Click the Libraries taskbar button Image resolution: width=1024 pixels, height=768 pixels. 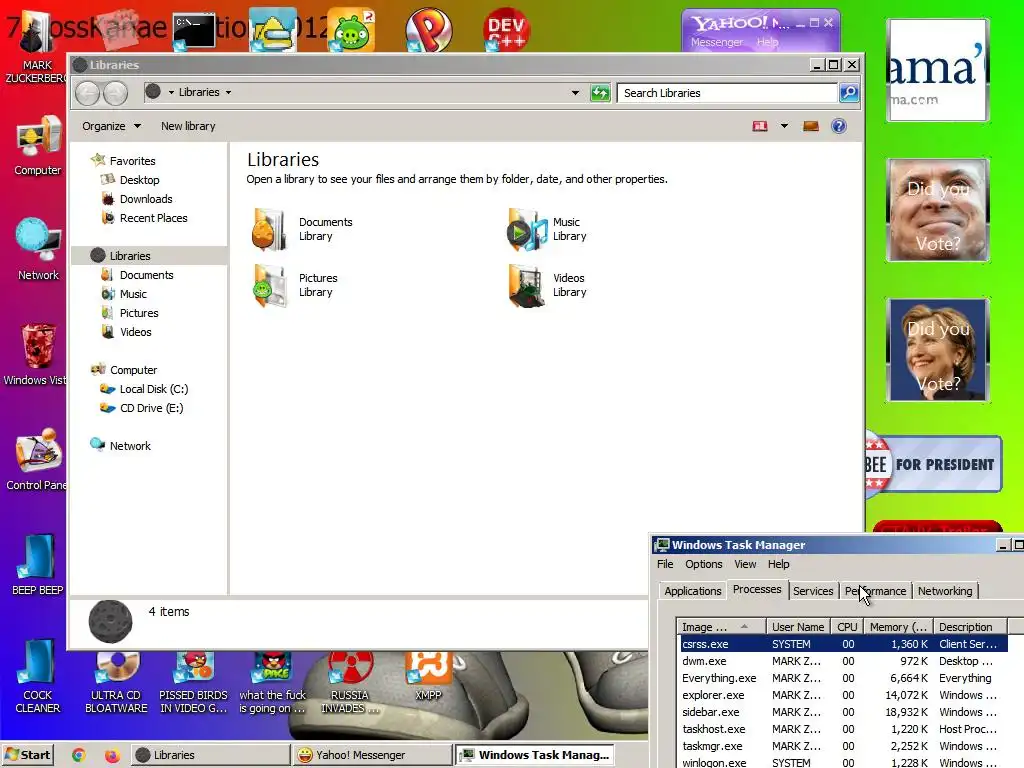point(211,755)
